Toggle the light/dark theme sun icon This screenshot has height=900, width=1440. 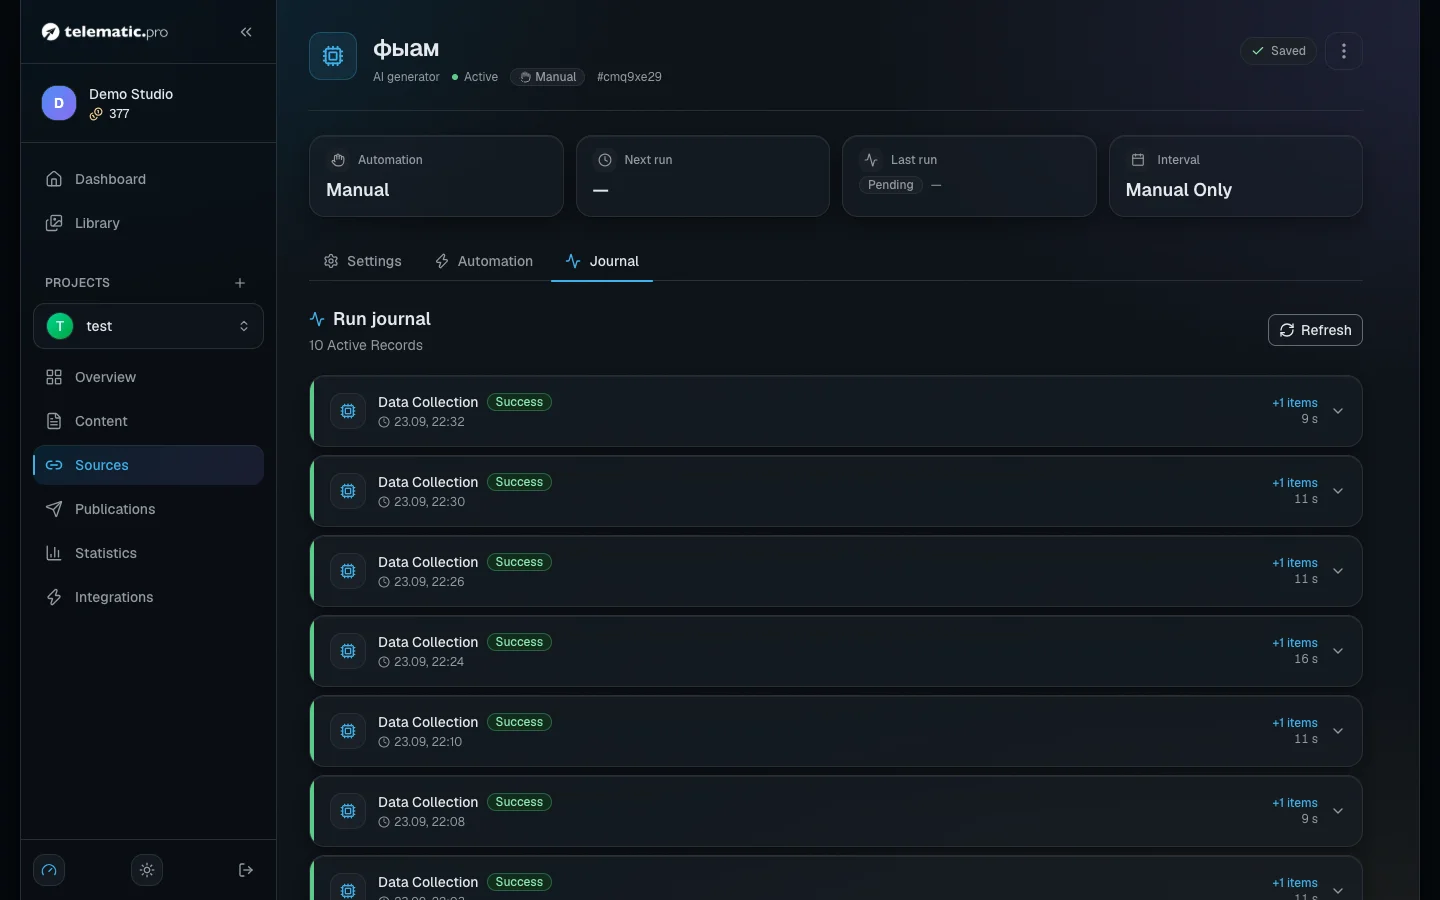147,870
